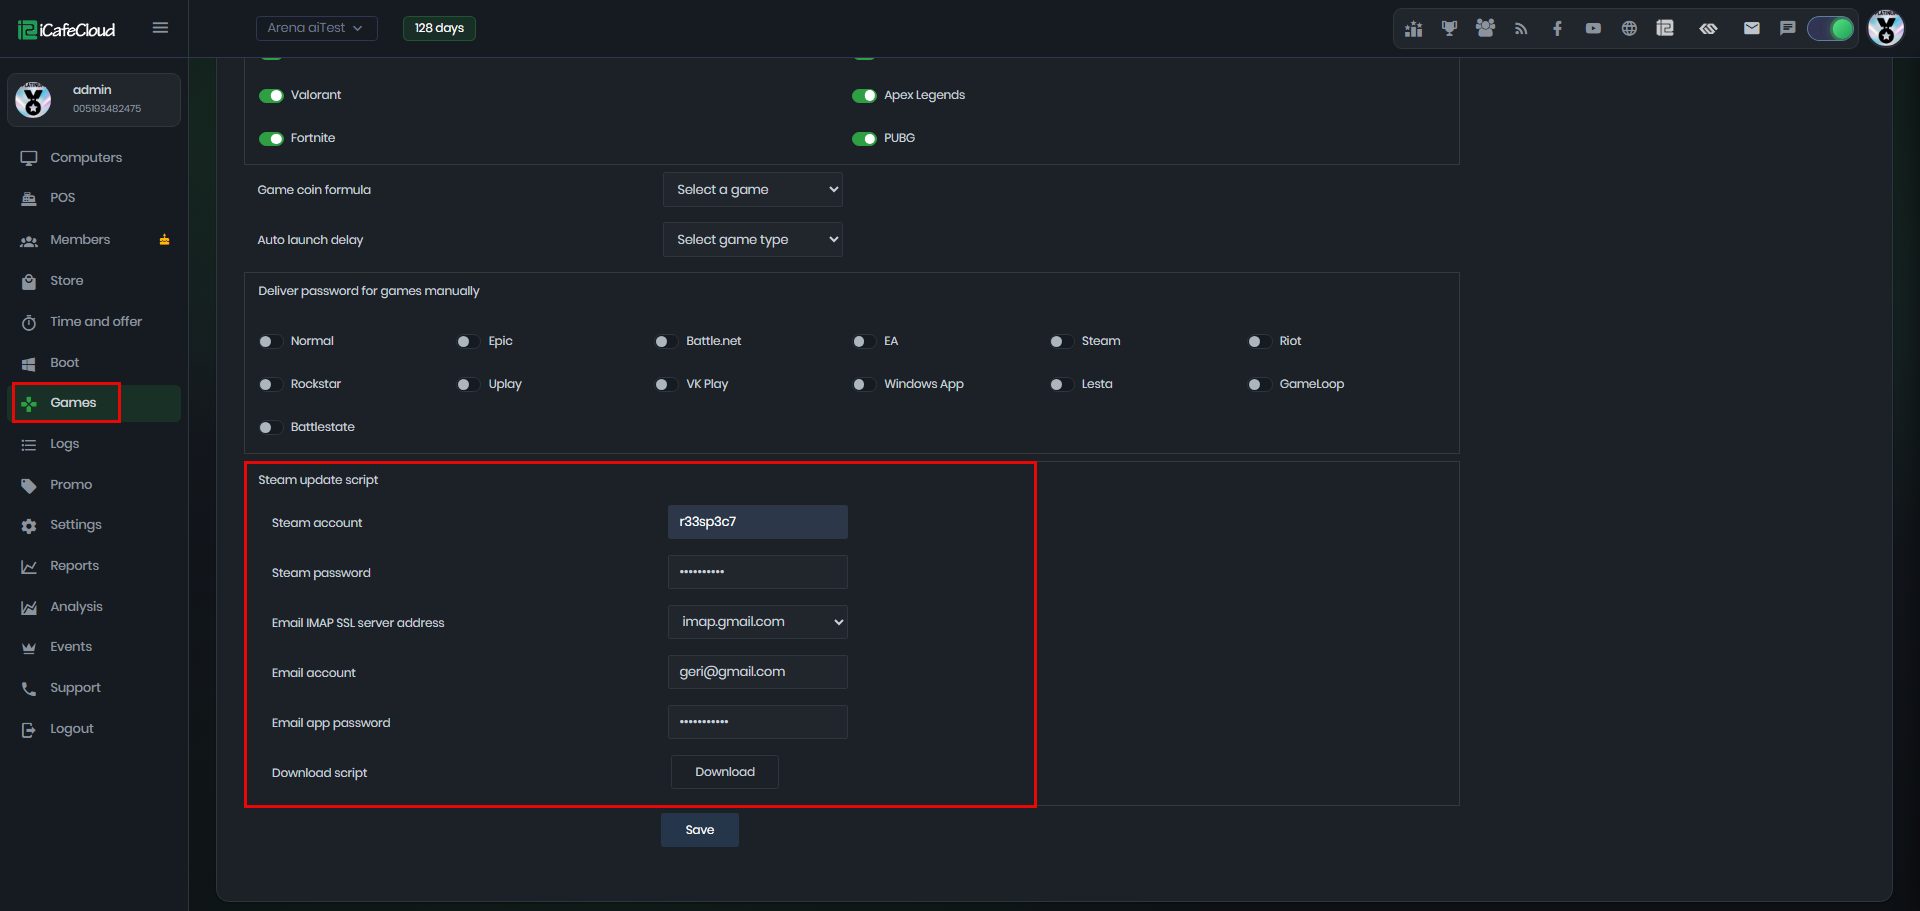Click the double-chevron logo icon in top bar
The image size is (1920, 911).
pos(1708,29)
